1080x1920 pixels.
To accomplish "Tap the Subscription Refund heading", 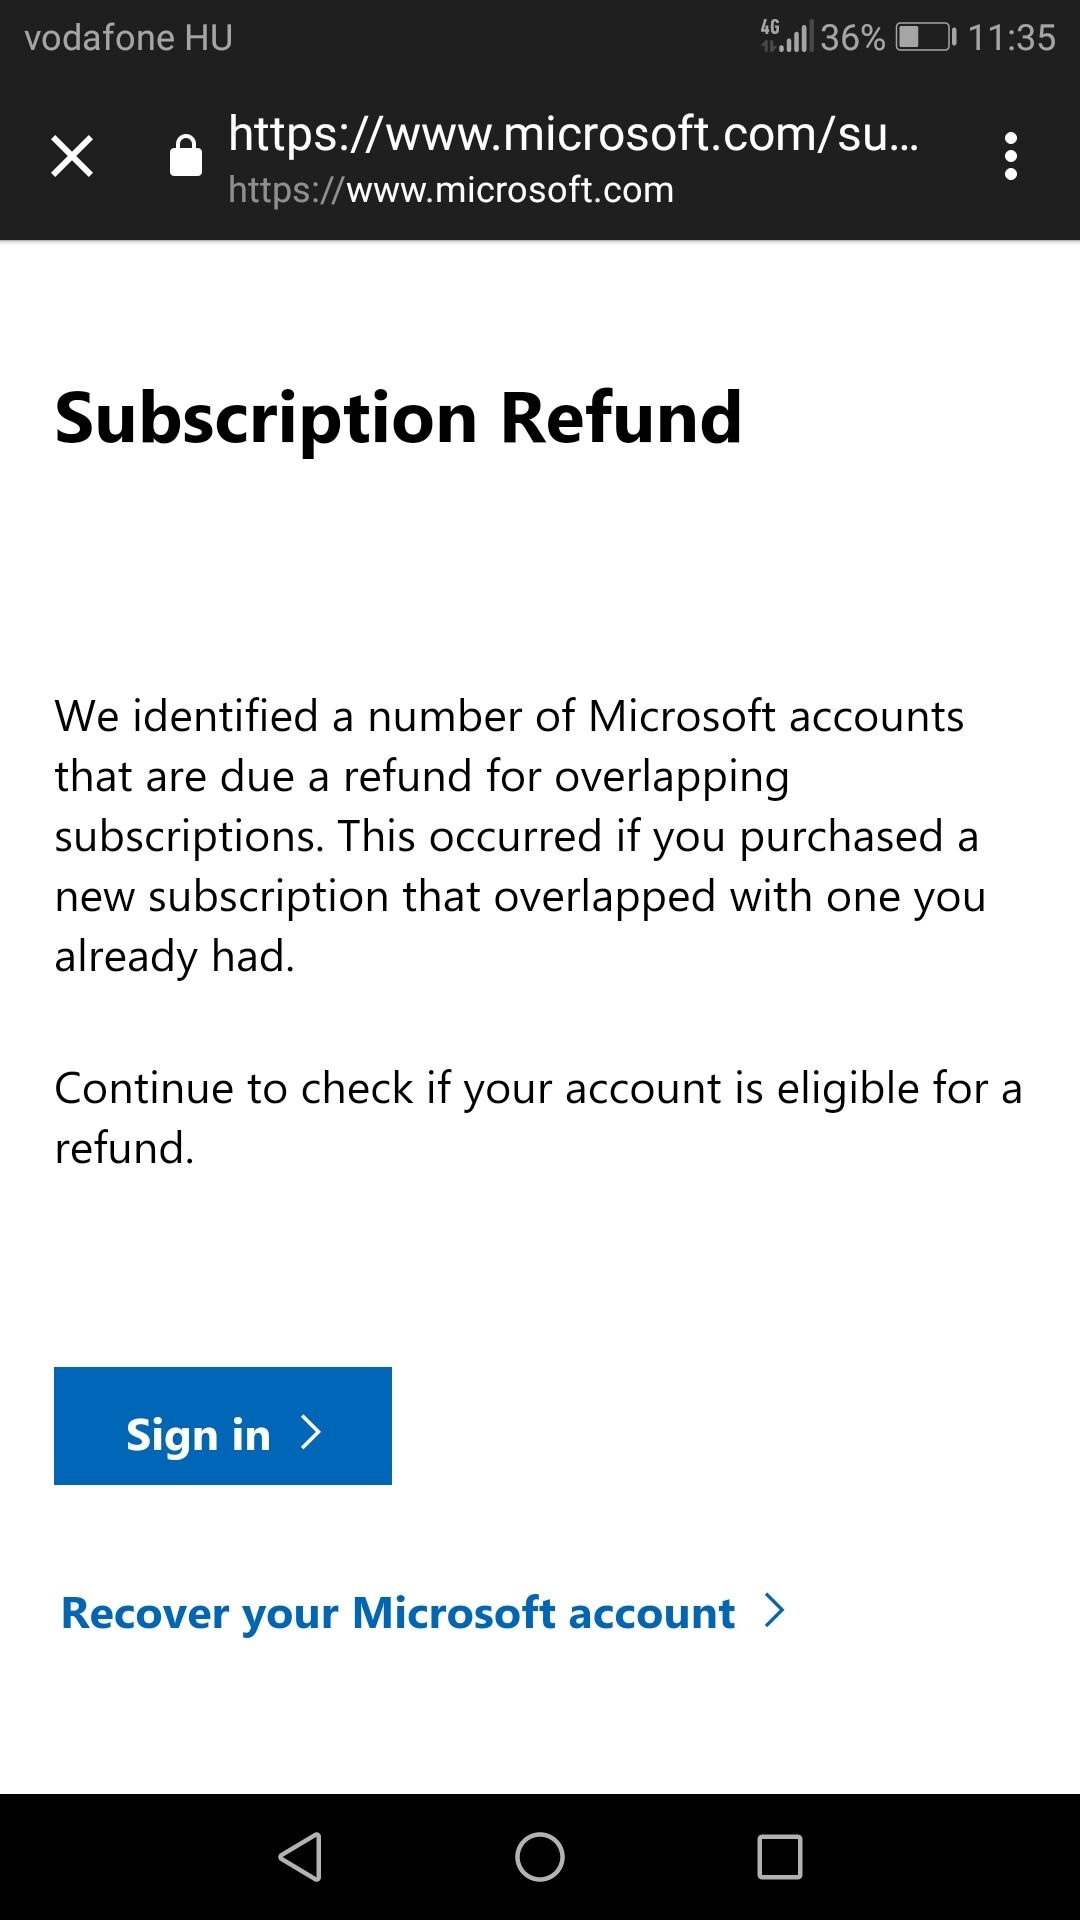I will click(x=398, y=417).
